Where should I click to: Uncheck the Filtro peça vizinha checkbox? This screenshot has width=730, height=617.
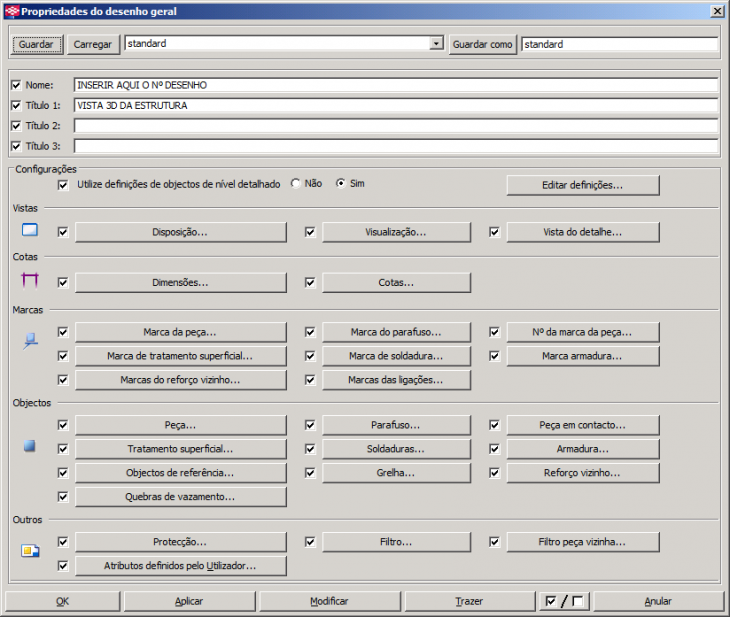[x=494, y=542]
